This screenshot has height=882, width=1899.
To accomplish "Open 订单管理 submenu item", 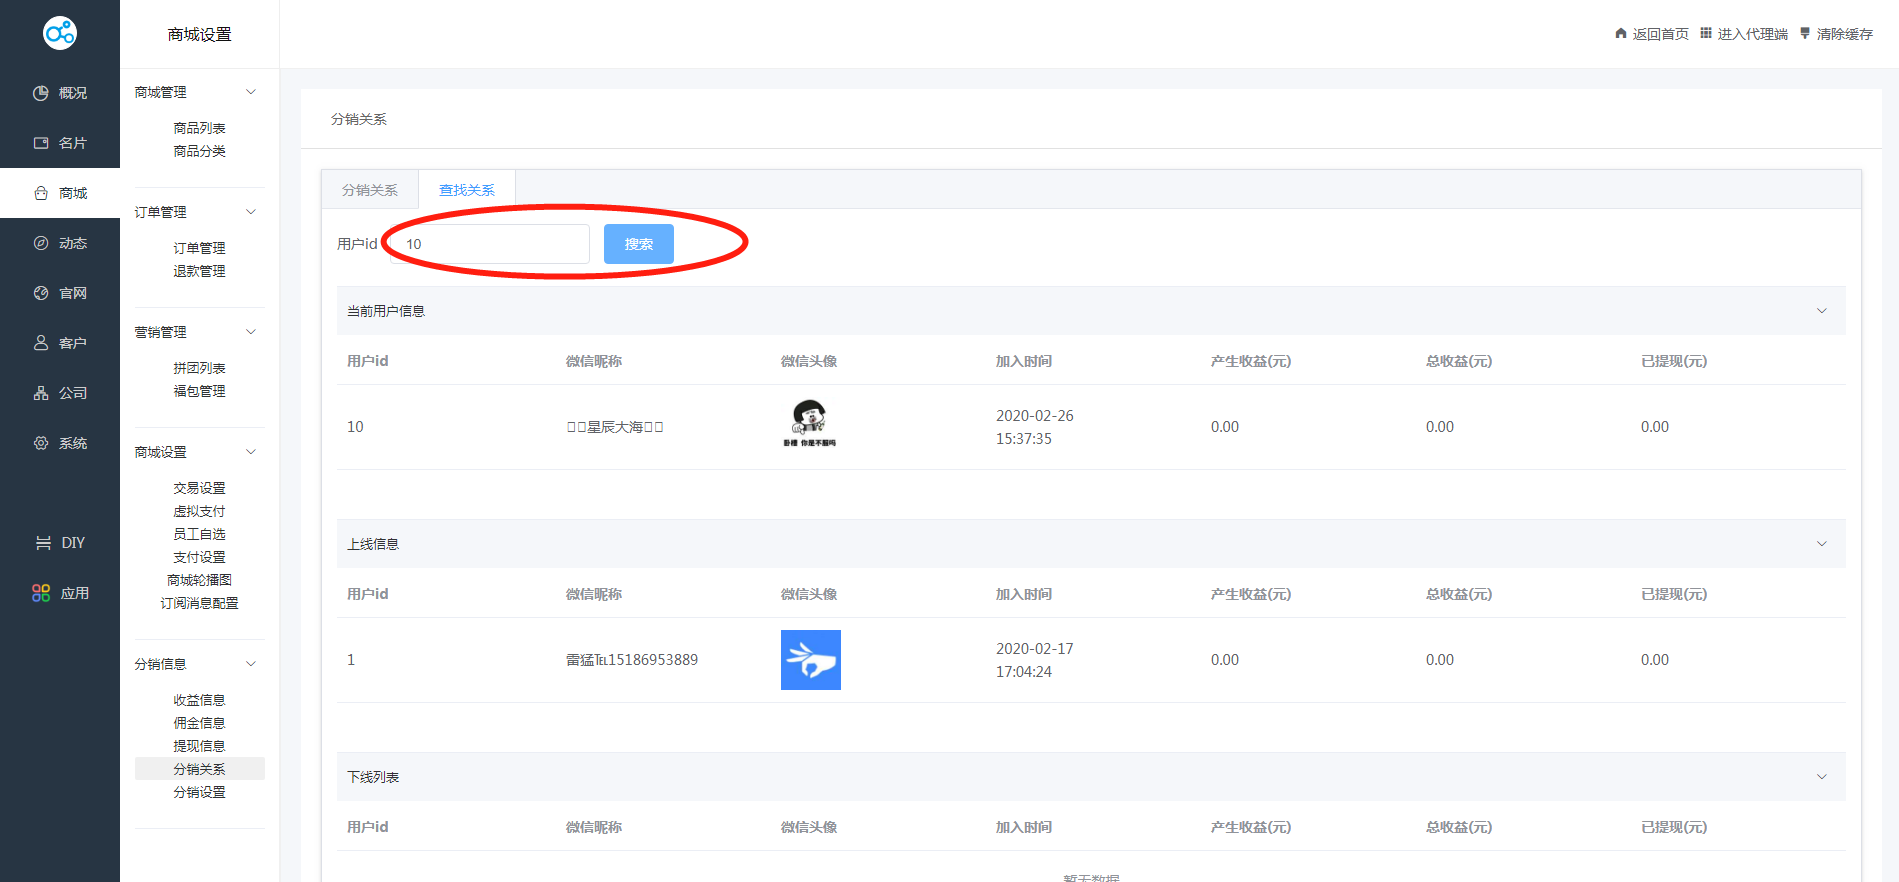I will tap(199, 248).
